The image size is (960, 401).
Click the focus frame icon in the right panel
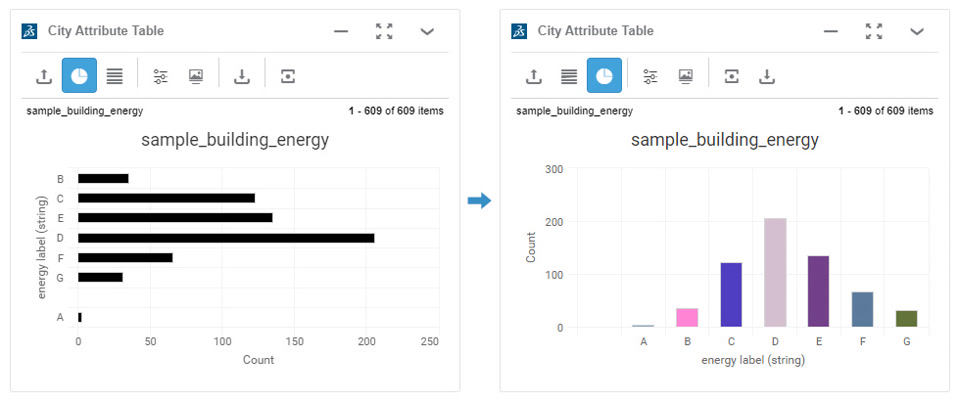click(732, 76)
